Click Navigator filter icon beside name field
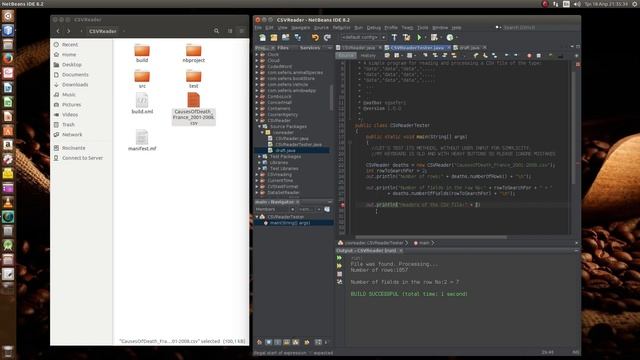Viewport: 640px width, 360px height. (x=327, y=209)
